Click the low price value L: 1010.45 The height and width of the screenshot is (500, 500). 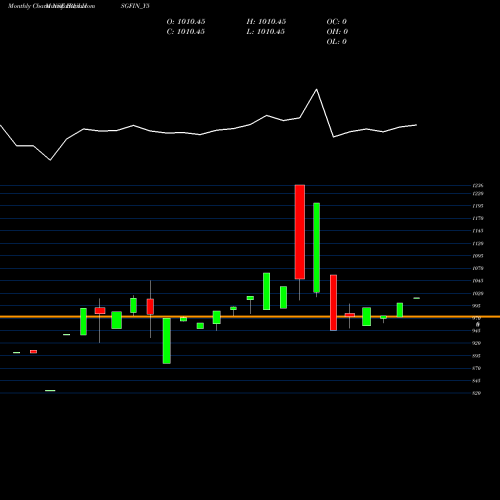click(266, 32)
